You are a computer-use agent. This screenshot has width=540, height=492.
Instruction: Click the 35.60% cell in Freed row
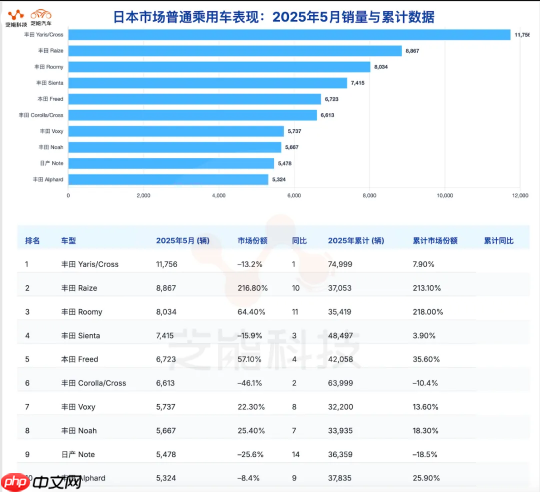tap(426, 359)
